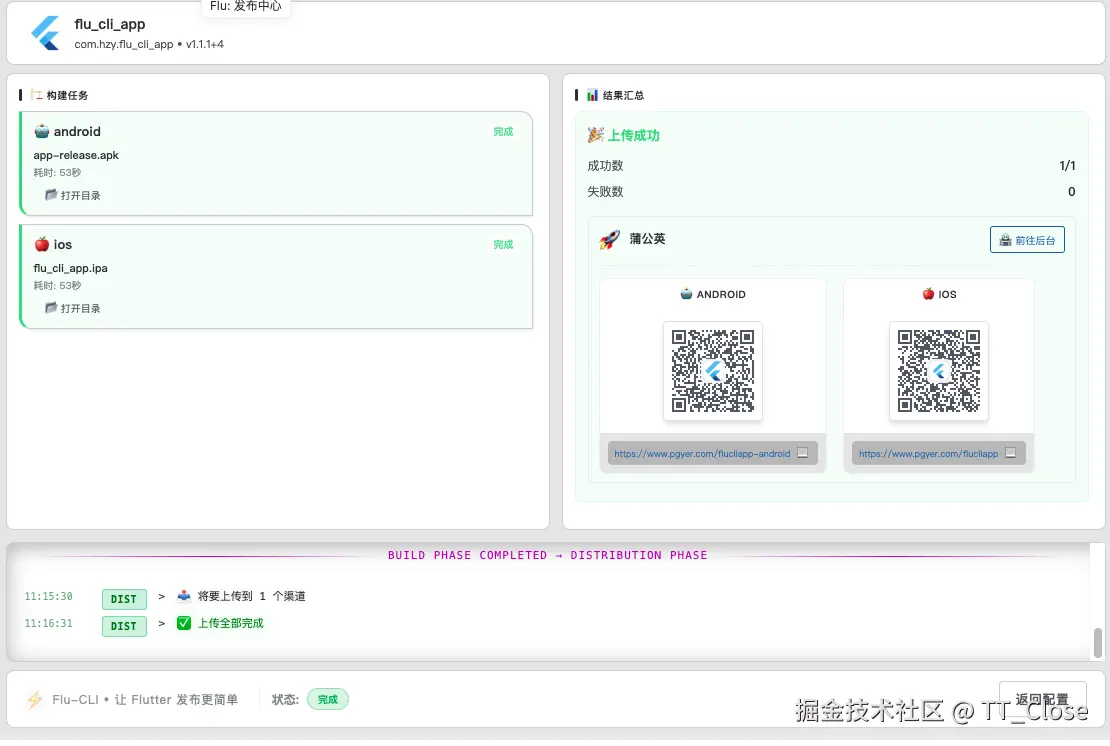
Task: Click the flu_cli_app.ipa file name
Action: [x=70, y=268]
